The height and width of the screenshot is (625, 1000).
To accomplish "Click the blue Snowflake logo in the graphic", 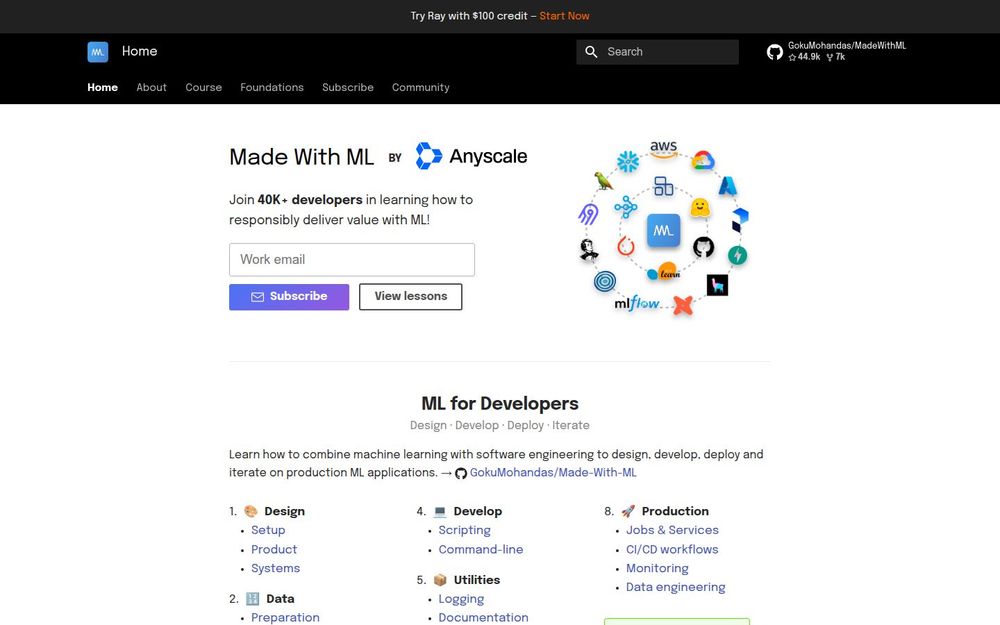I will click(628, 161).
